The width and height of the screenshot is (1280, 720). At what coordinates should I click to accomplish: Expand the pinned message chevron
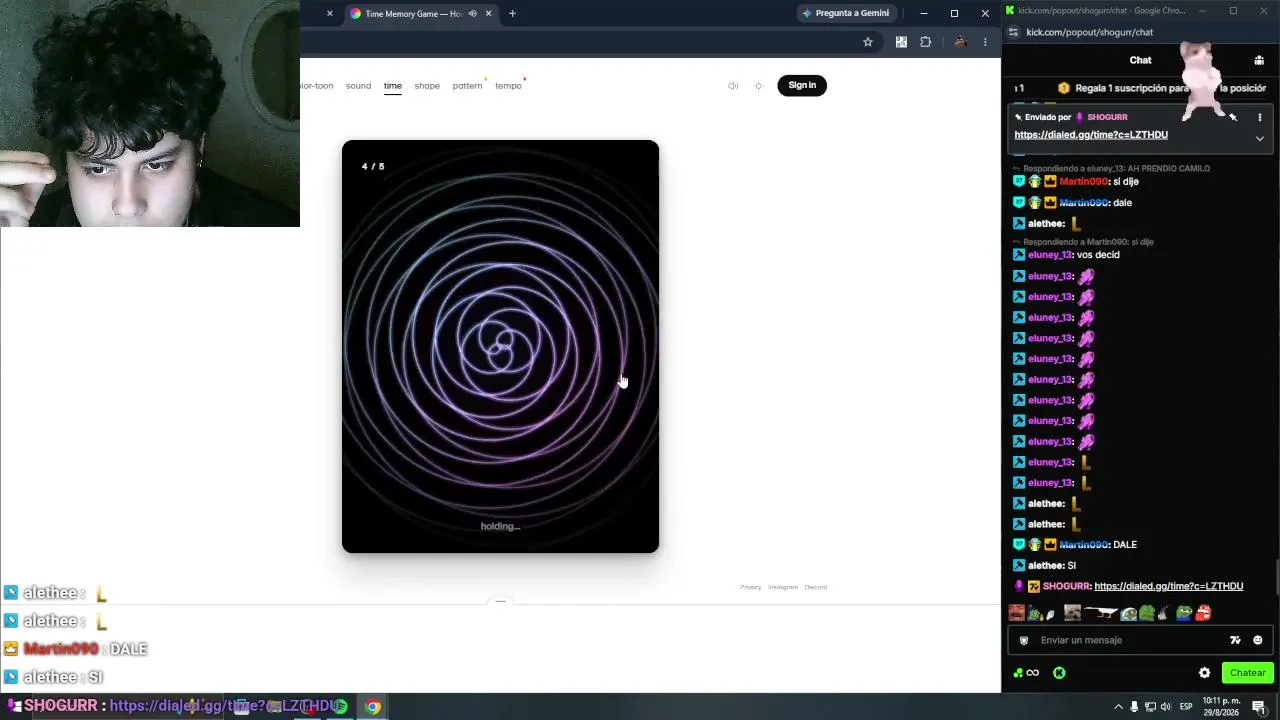(x=1259, y=138)
